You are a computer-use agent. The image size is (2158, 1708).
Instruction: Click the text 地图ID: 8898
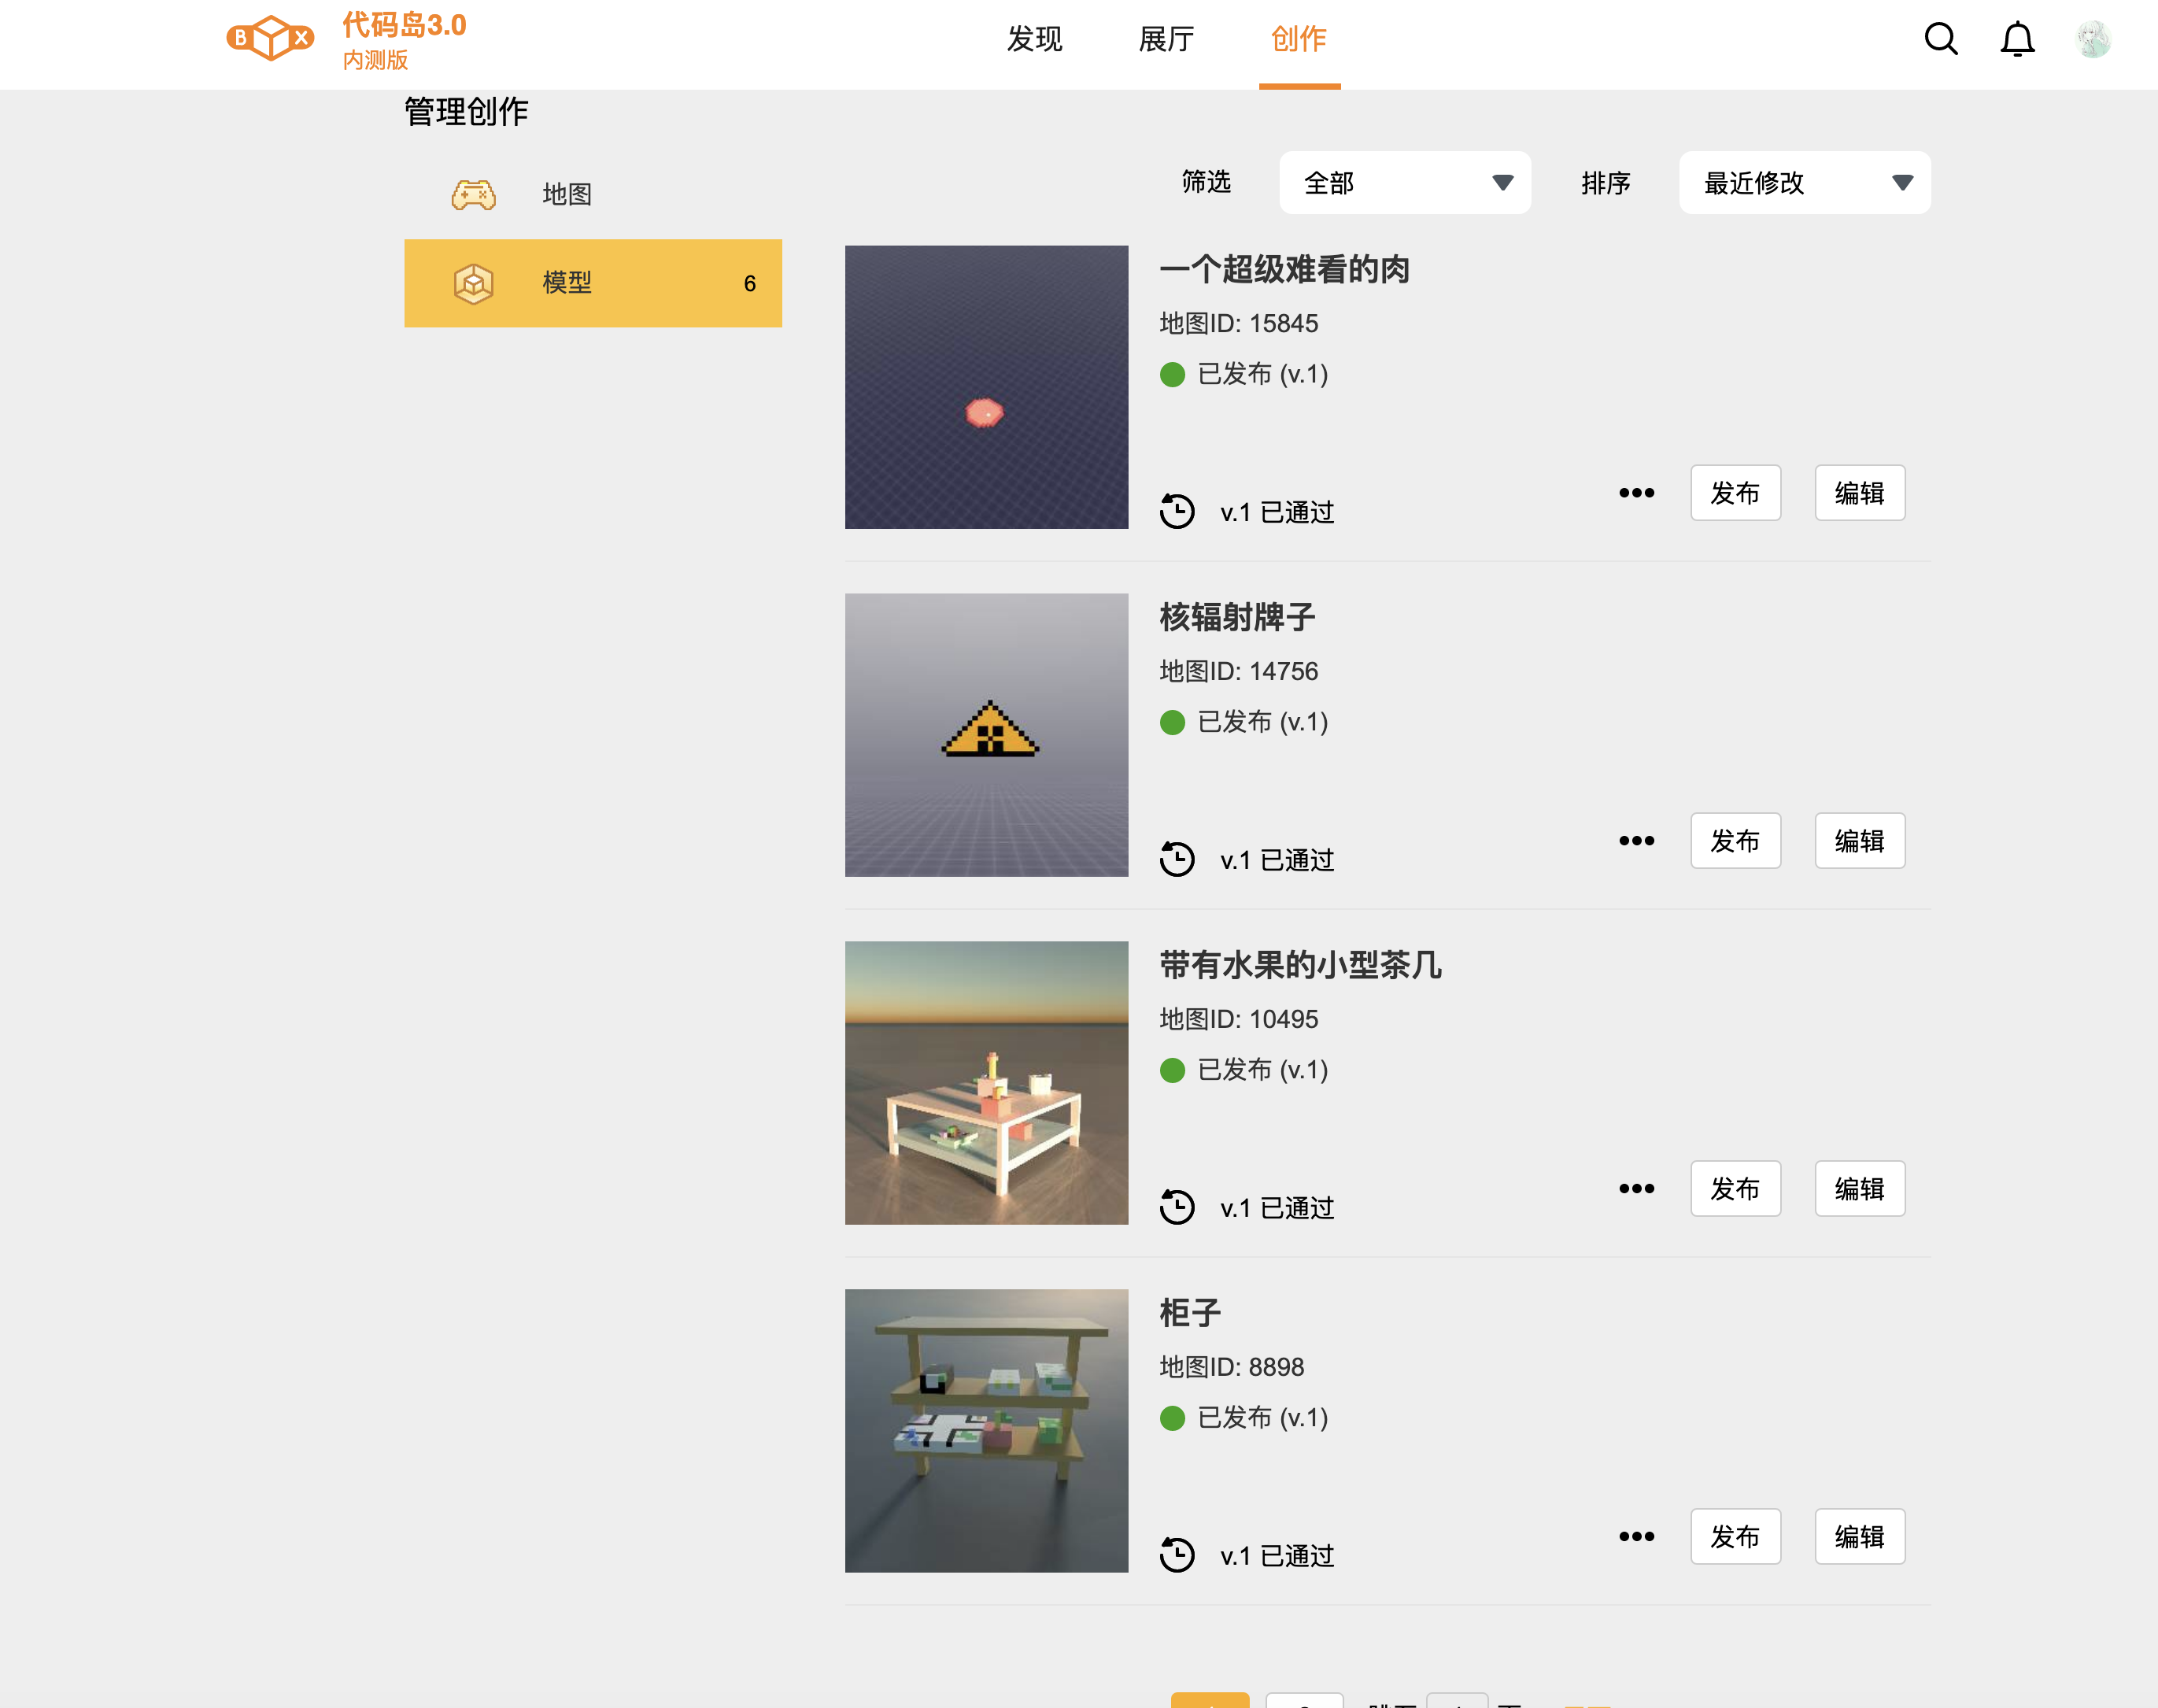[1231, 1368]
